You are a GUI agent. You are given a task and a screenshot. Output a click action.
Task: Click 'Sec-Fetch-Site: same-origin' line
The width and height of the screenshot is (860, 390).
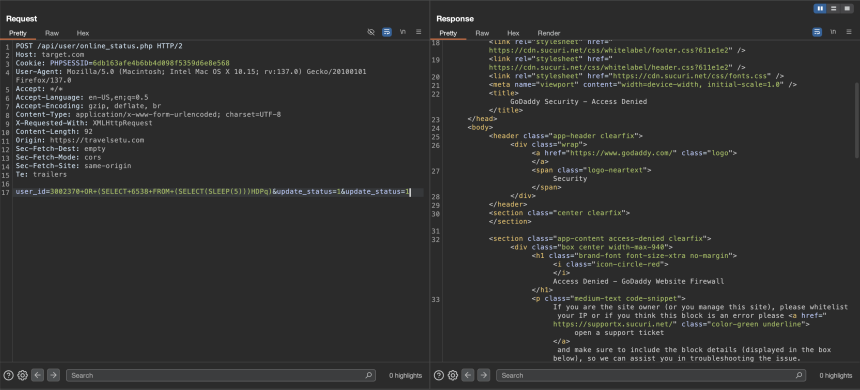(x=73, y=166)
